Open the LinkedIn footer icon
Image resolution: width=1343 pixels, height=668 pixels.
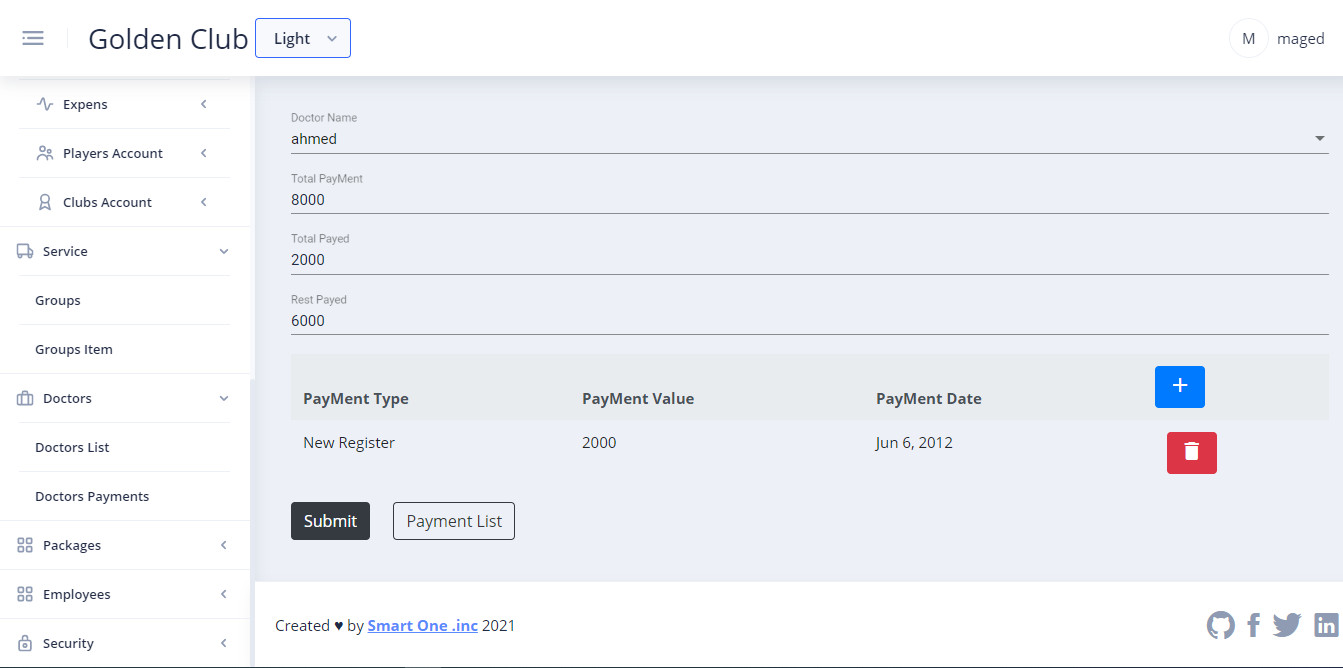tap(1326, 625)
